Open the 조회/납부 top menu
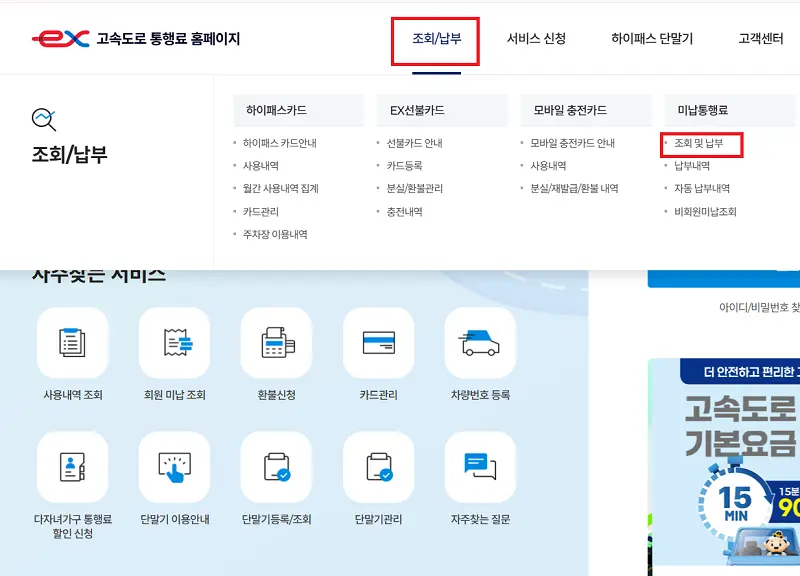The height and width of the screenshot is (576, 800). [436, 39]
